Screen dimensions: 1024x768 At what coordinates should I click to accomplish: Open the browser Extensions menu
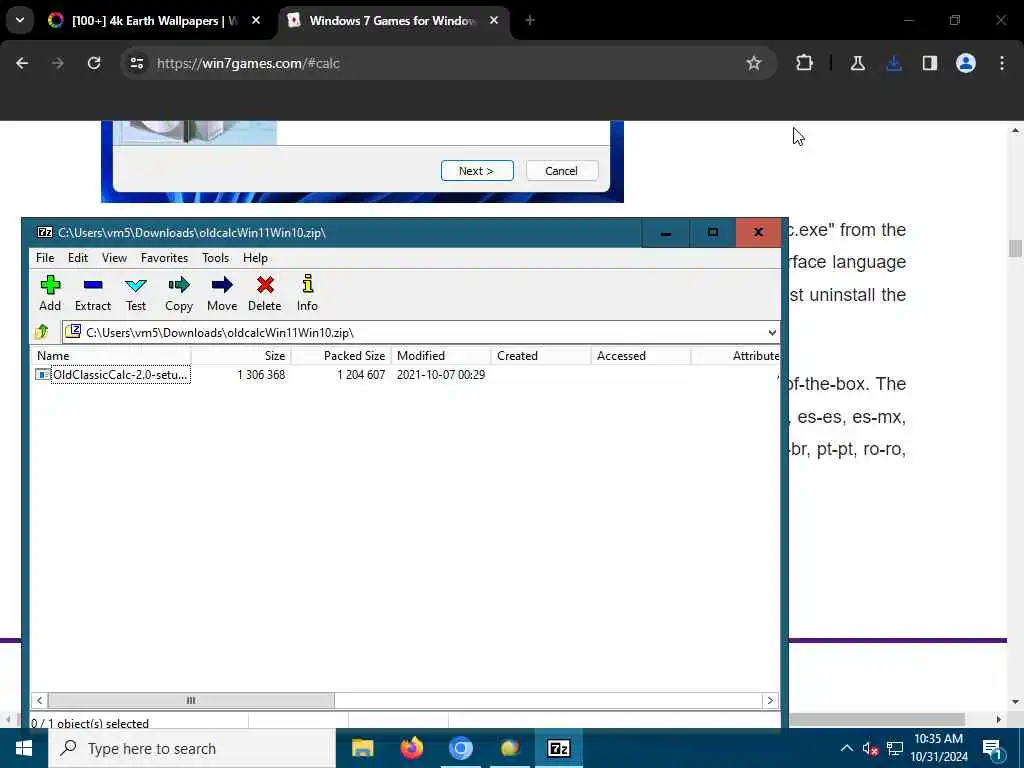pos(805,63)
